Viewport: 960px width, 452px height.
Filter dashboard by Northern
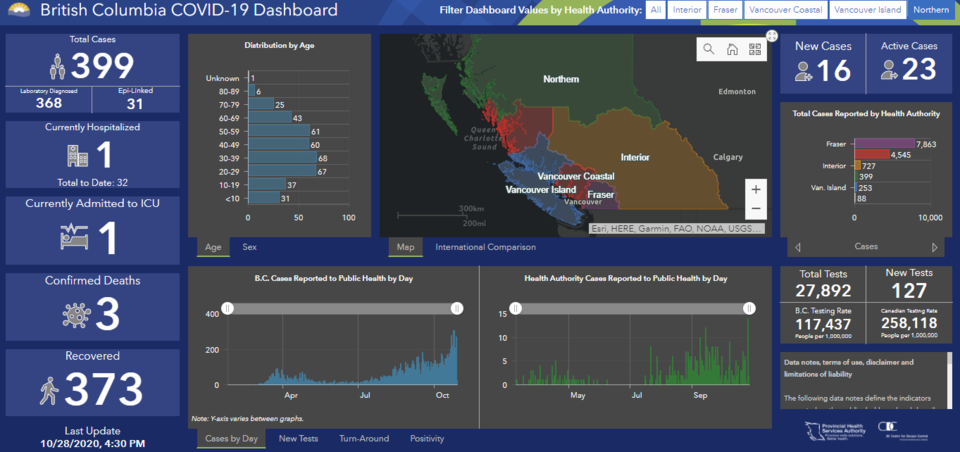click(932, 10)
